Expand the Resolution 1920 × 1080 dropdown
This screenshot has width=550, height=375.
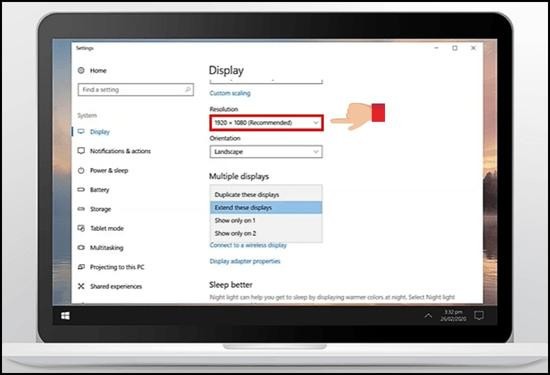[x=266, y=123]
